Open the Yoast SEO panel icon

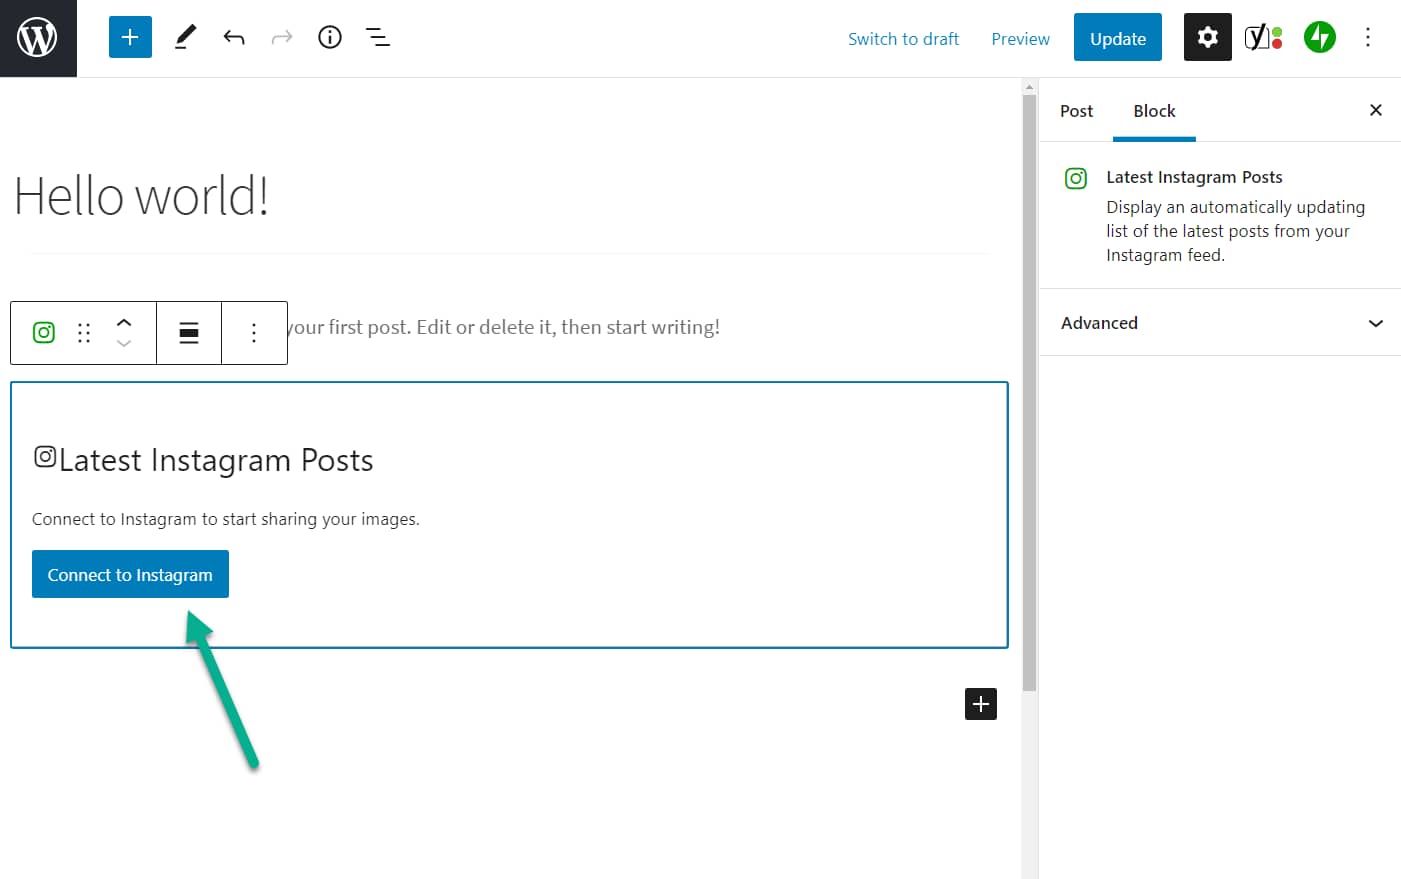click(1263, 38)
